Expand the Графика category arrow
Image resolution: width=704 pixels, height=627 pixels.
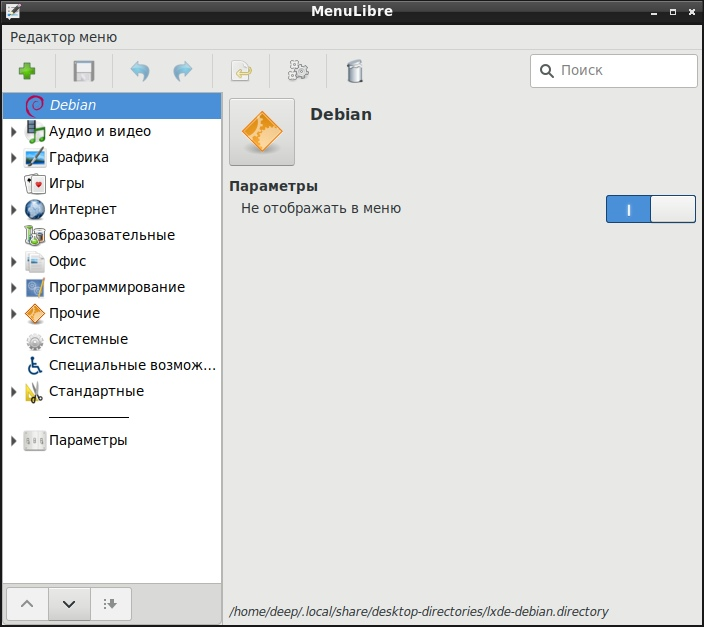click(x=13, y=158)
